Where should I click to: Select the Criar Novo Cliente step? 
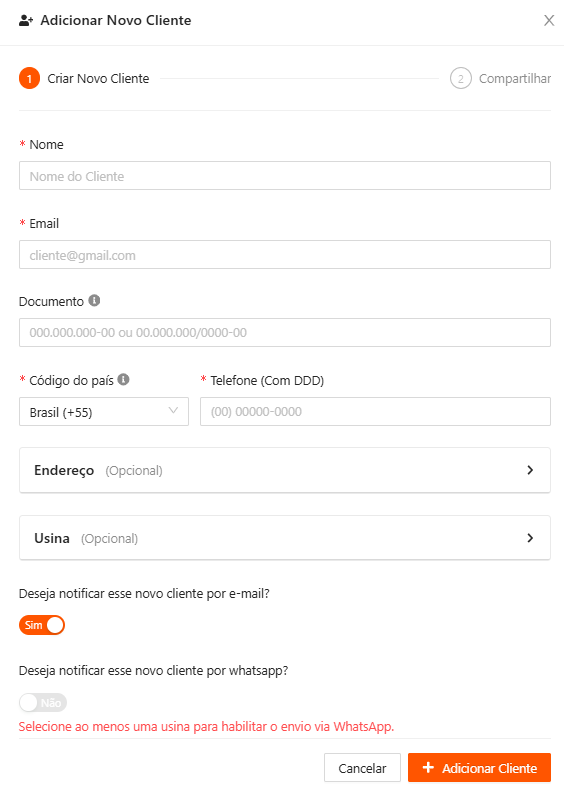click(98, 79)
